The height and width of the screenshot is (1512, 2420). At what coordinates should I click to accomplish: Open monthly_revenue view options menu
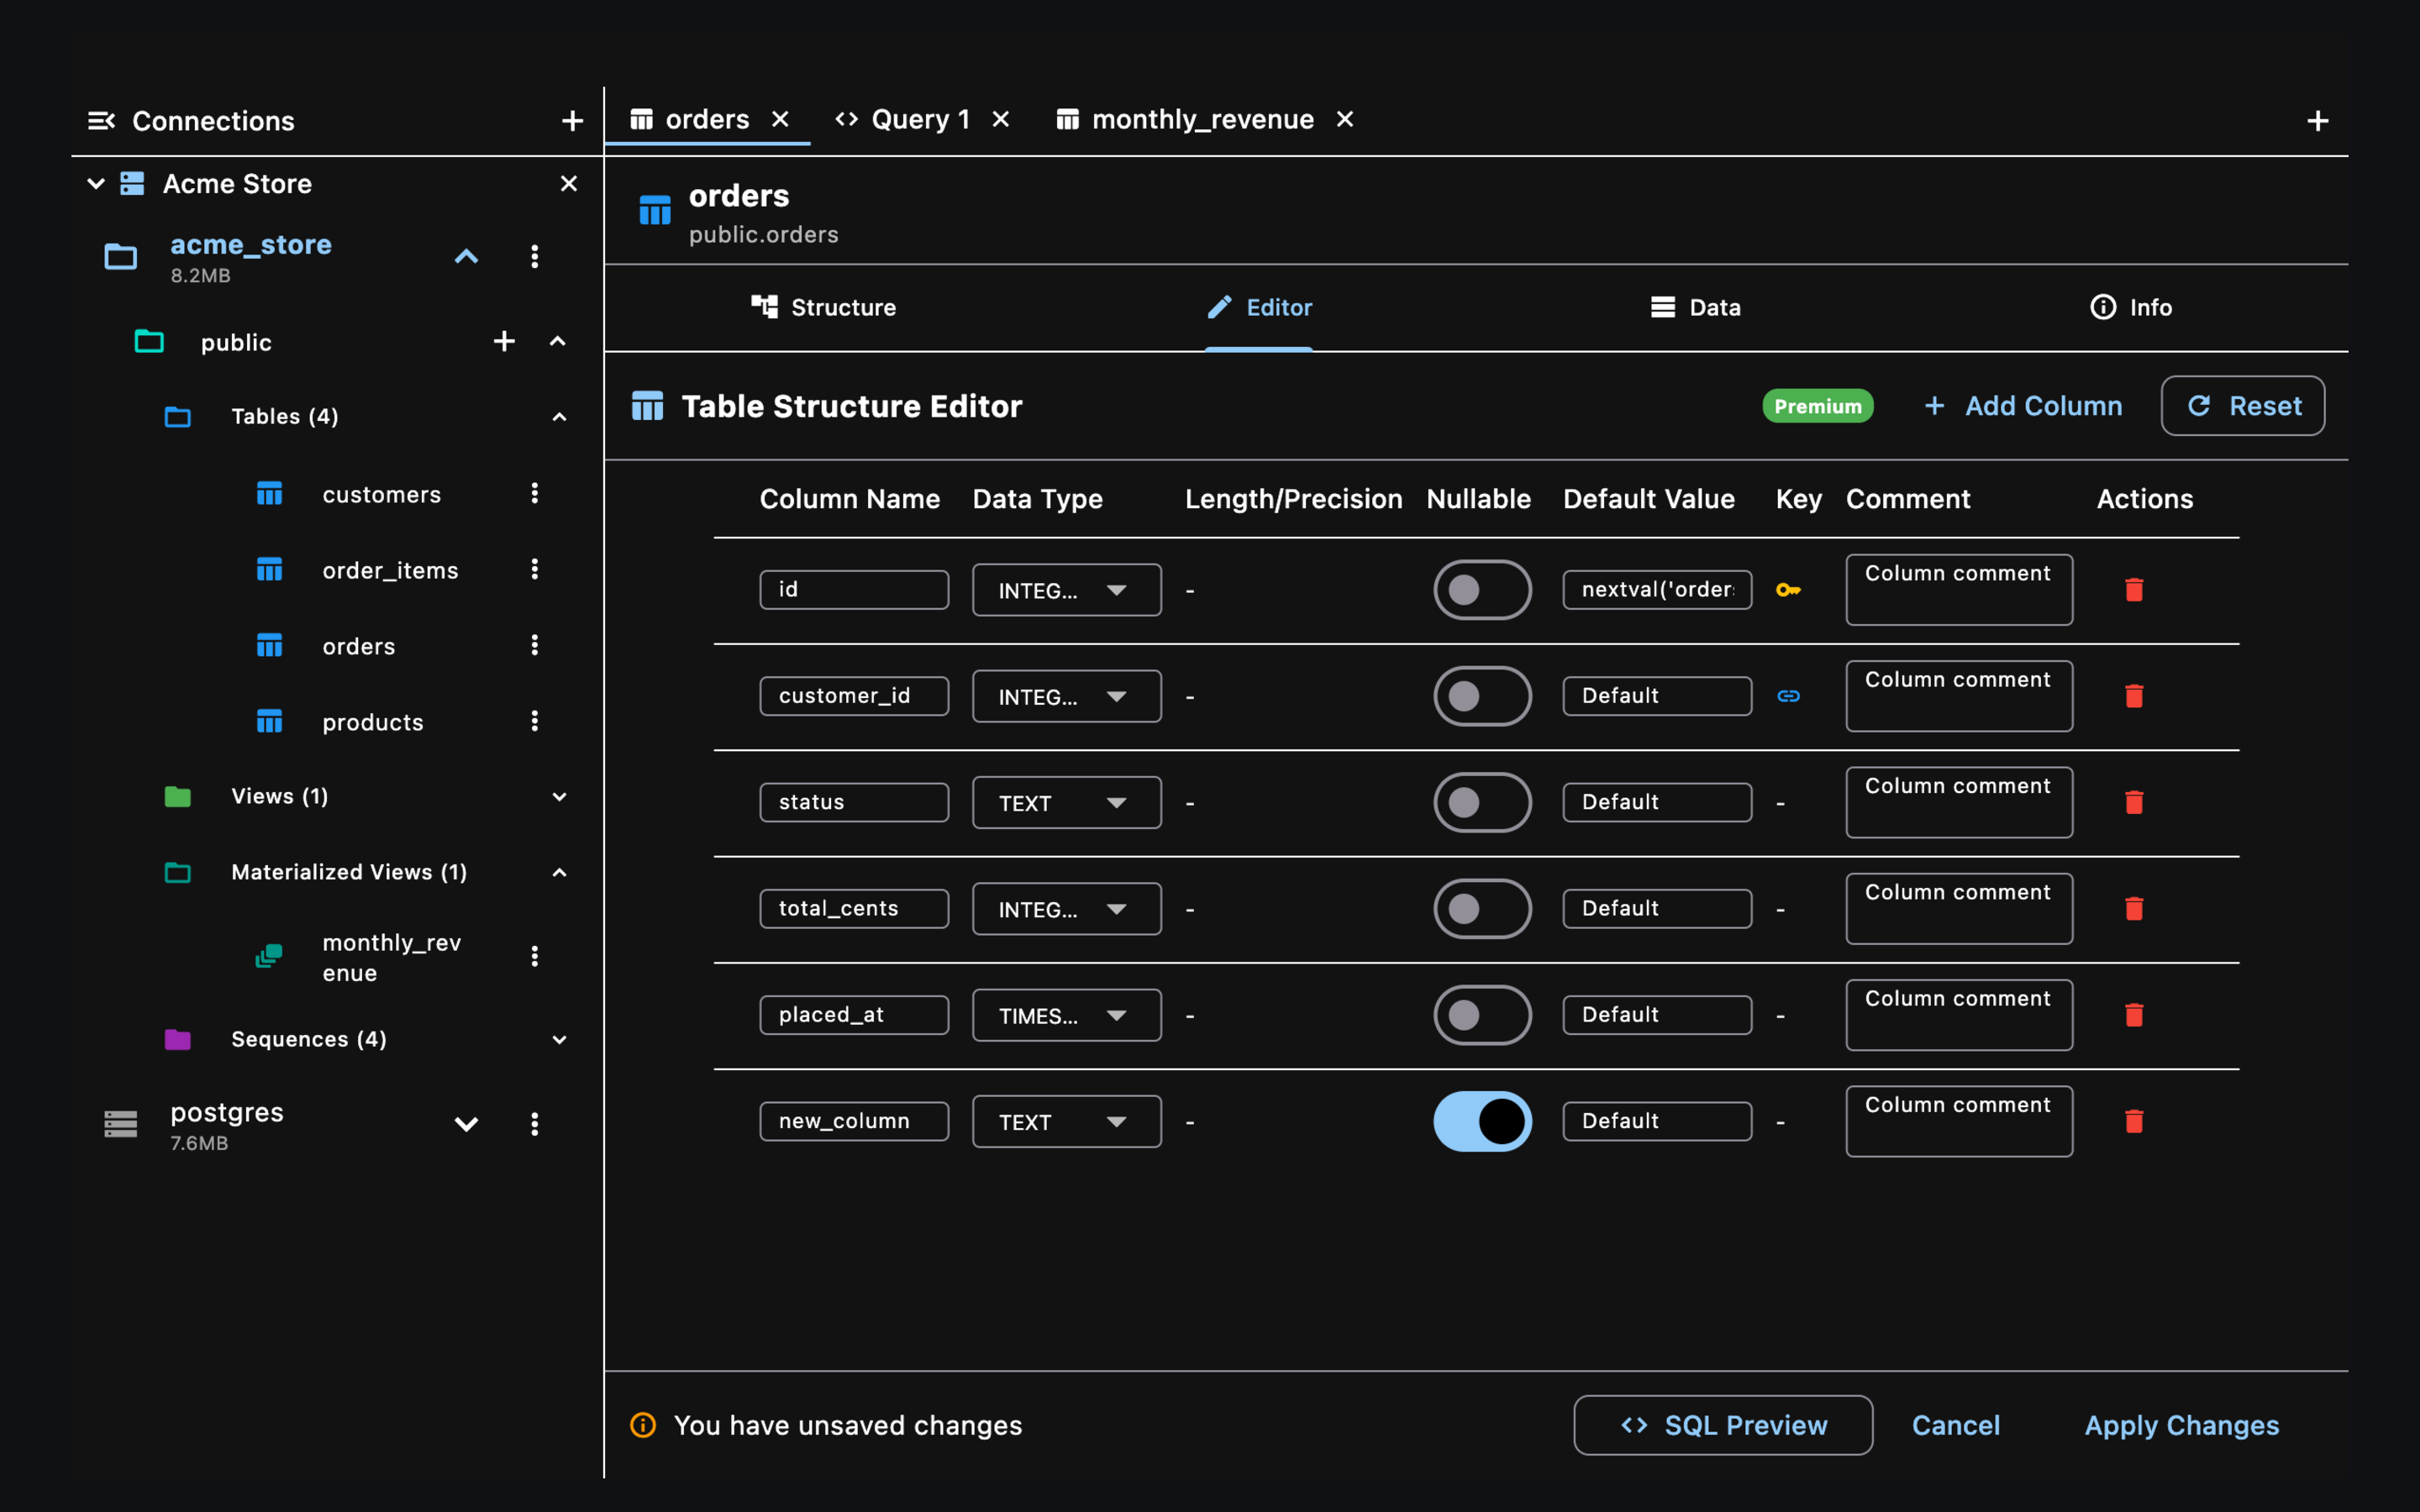[x=535, y=957]
